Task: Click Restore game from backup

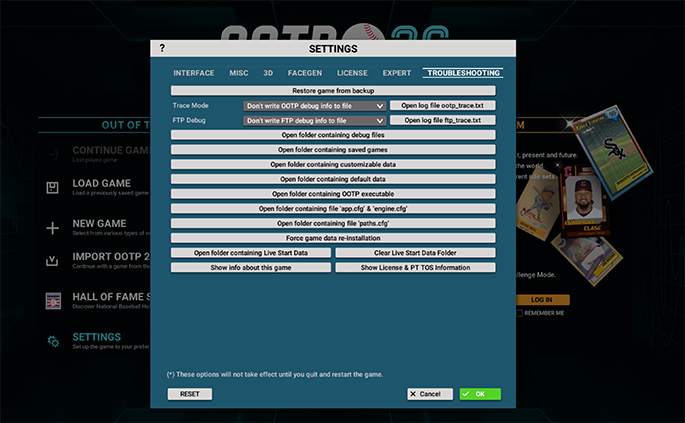Action: point(333,91)
